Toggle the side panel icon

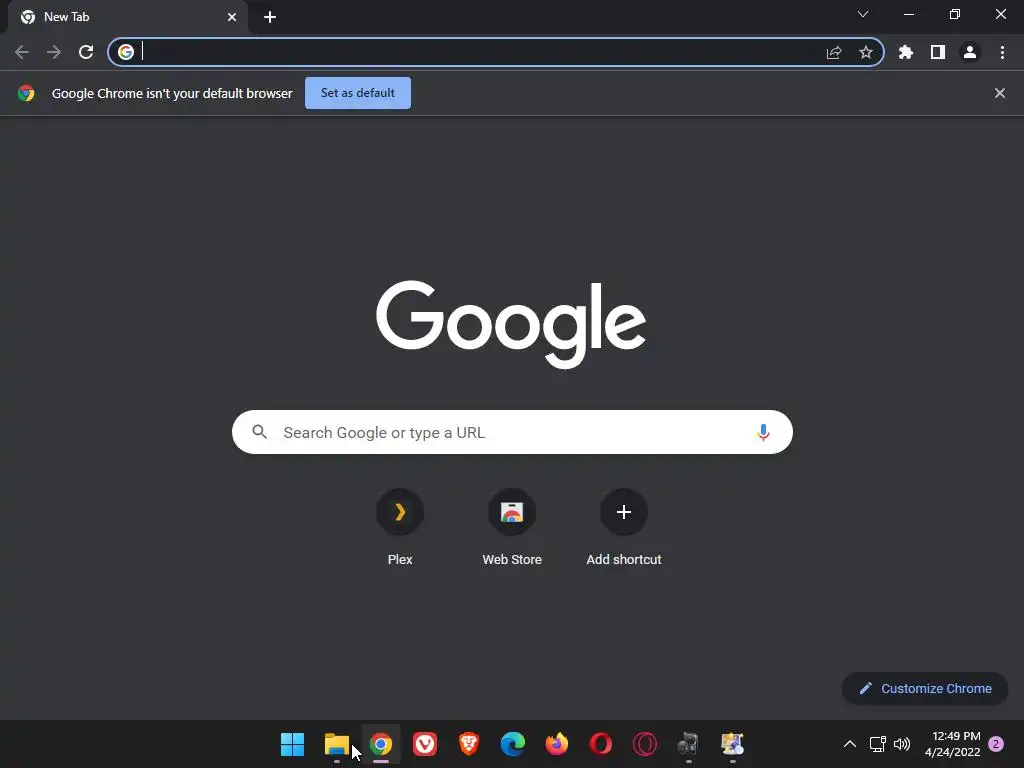(938, 52)
